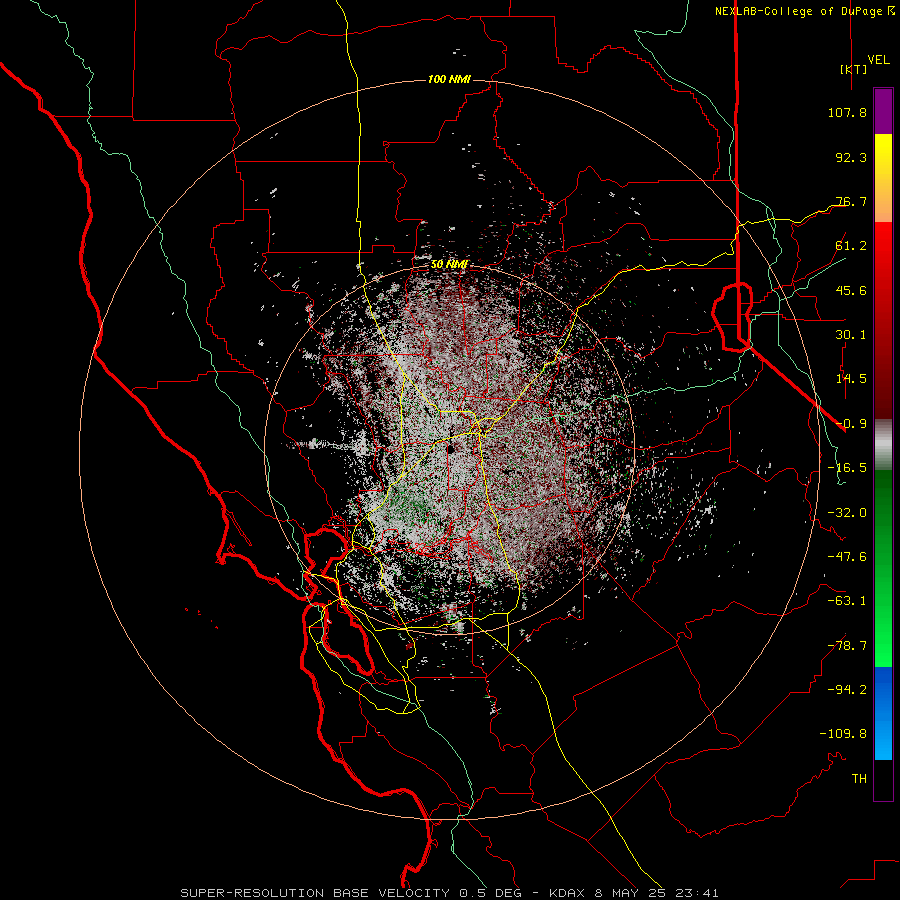Click the -109.8 velocity scale value
The width and height of the screenshot is (900, 900).
pos(843,734)
